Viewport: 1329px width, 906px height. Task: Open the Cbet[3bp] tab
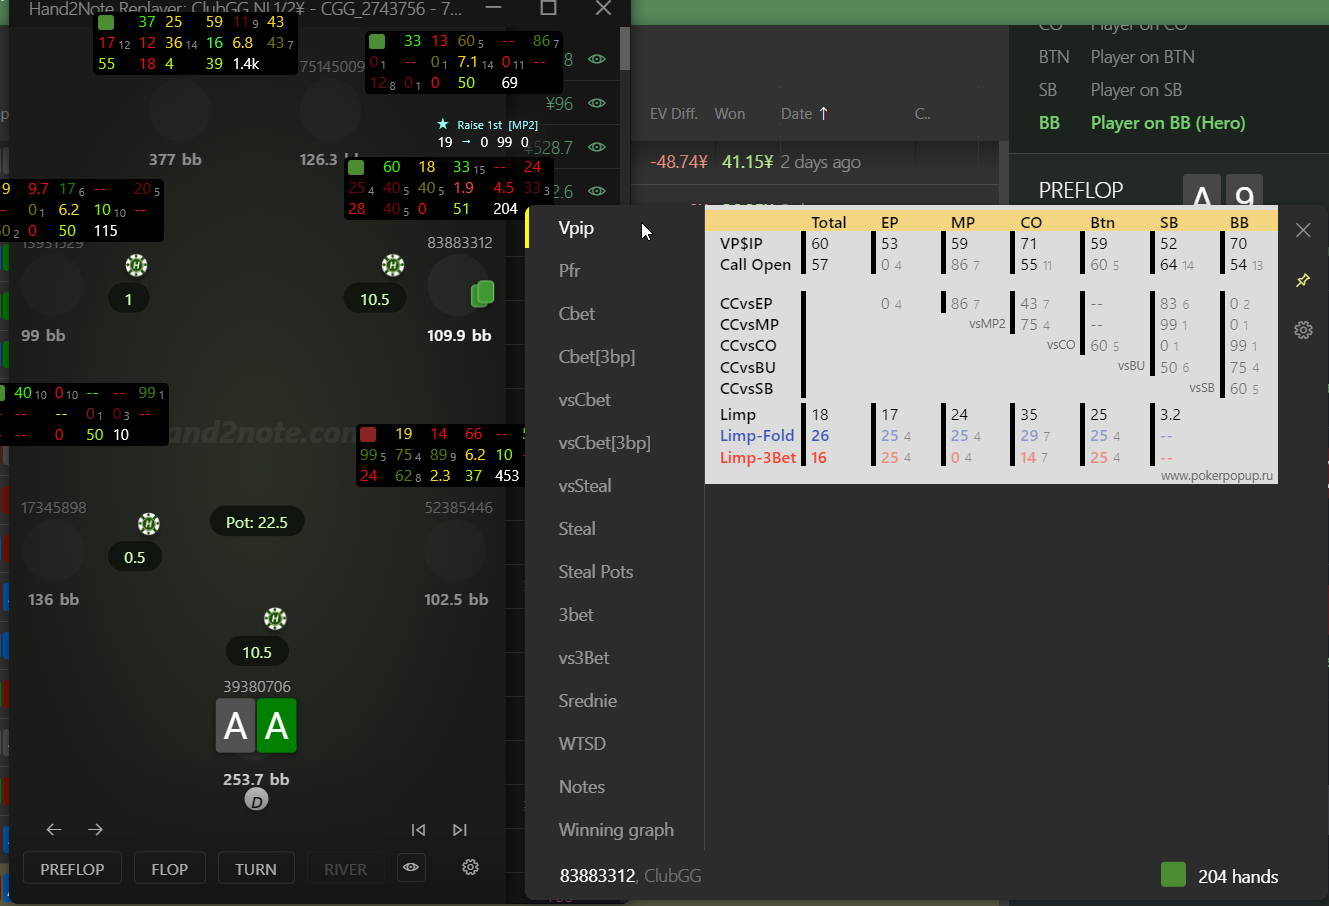pyautogui.click(x=597, y=357)
